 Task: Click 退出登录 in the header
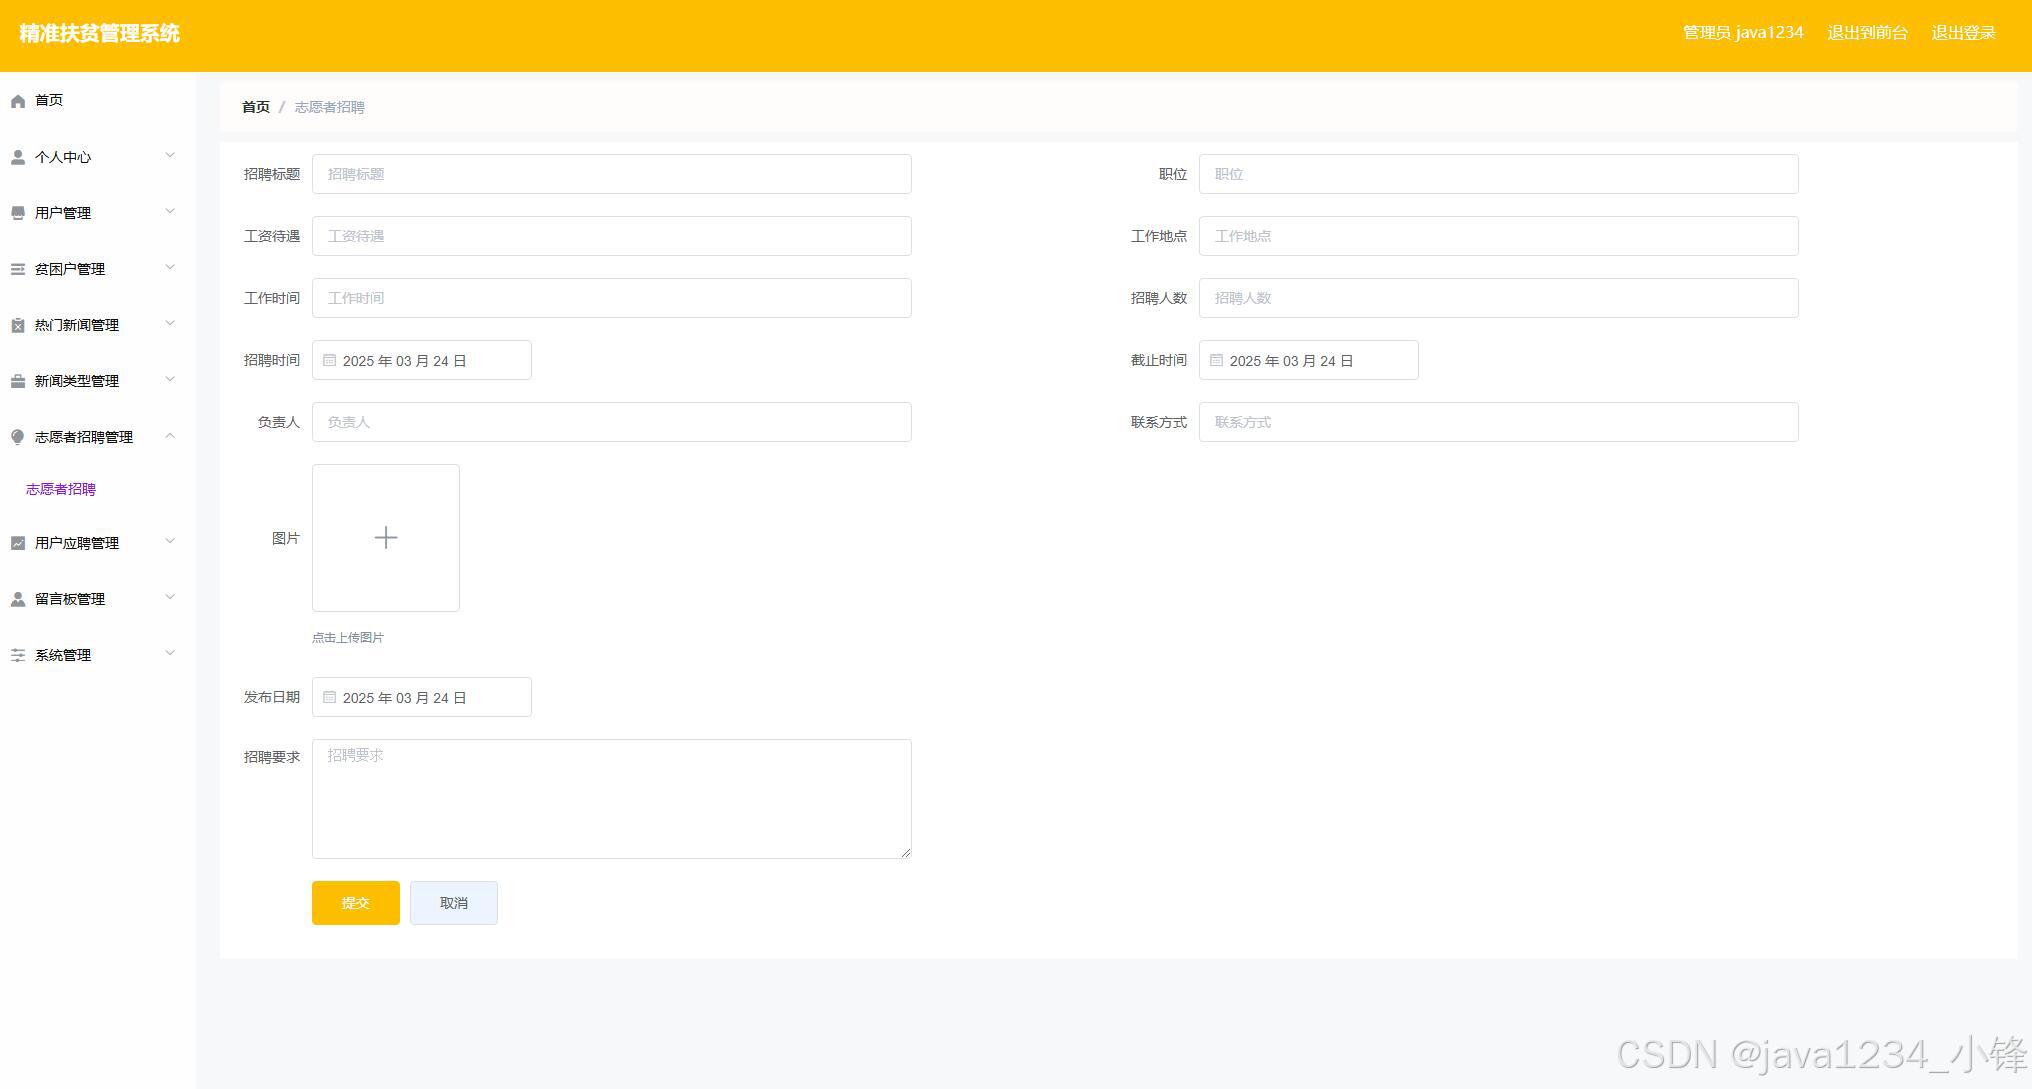pos(1963,33)
